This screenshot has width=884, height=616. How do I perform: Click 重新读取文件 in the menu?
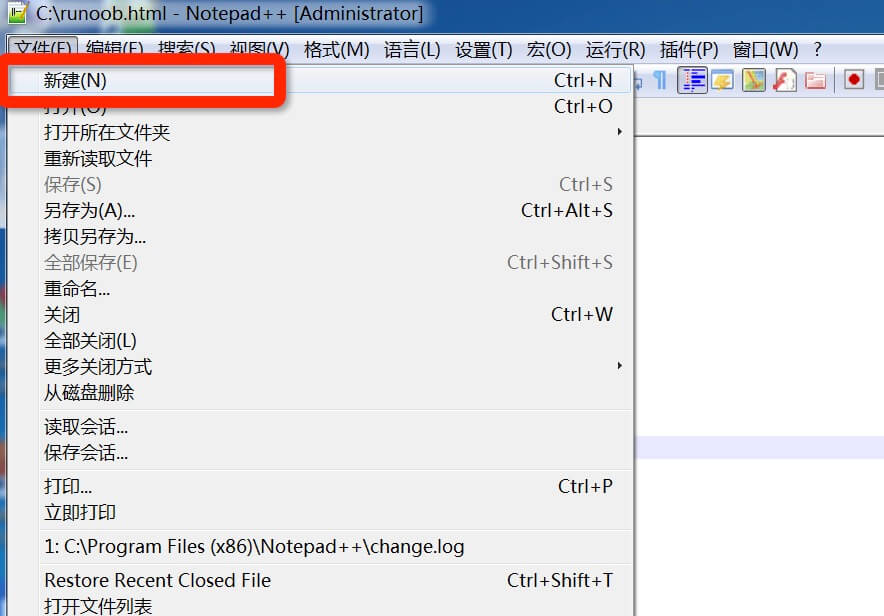98,158
